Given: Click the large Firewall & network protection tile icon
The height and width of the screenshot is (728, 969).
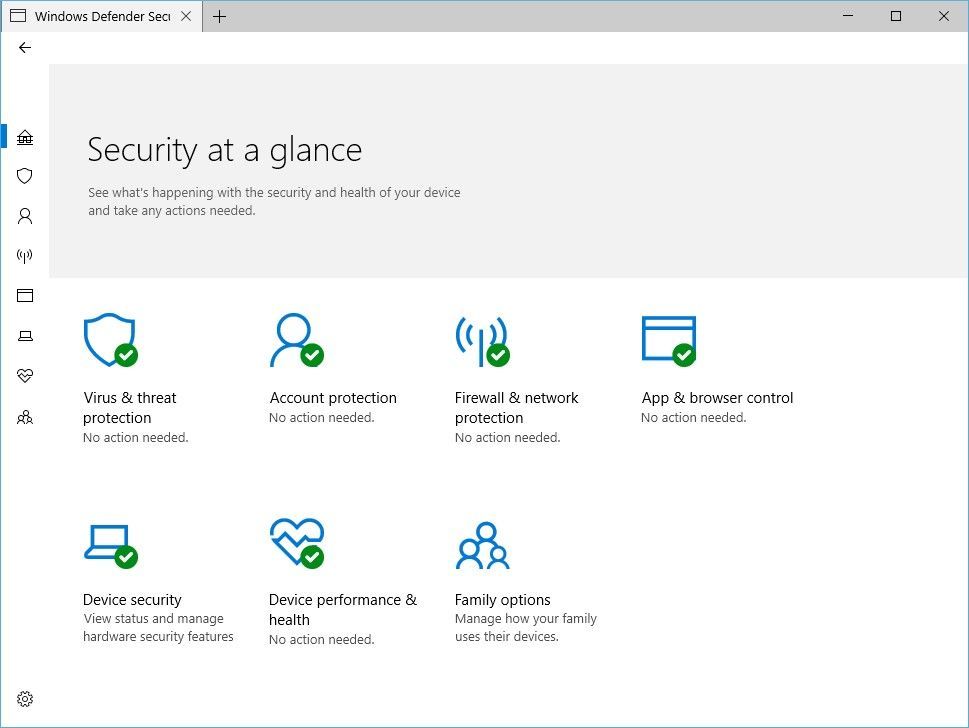Looking at the screenshot, I should coord(481,340).
